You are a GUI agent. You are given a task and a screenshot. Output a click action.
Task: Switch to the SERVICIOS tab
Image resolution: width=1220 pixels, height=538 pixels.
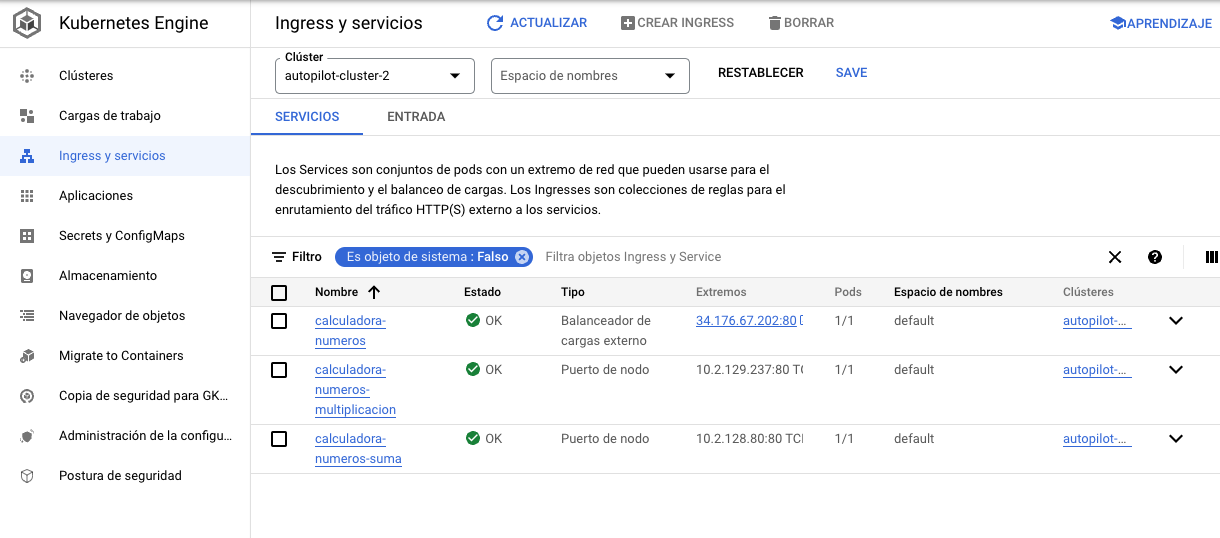click(x=307, y=117)
